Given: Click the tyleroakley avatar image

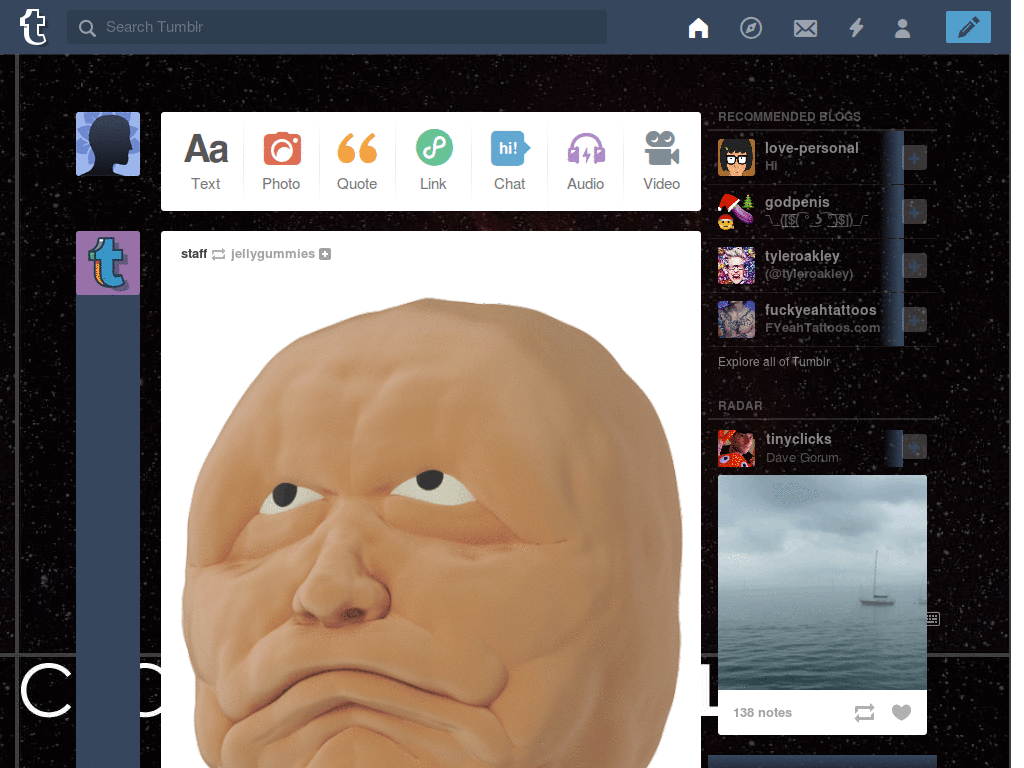Looking at the screenshot, I should [x=736, y=265].
